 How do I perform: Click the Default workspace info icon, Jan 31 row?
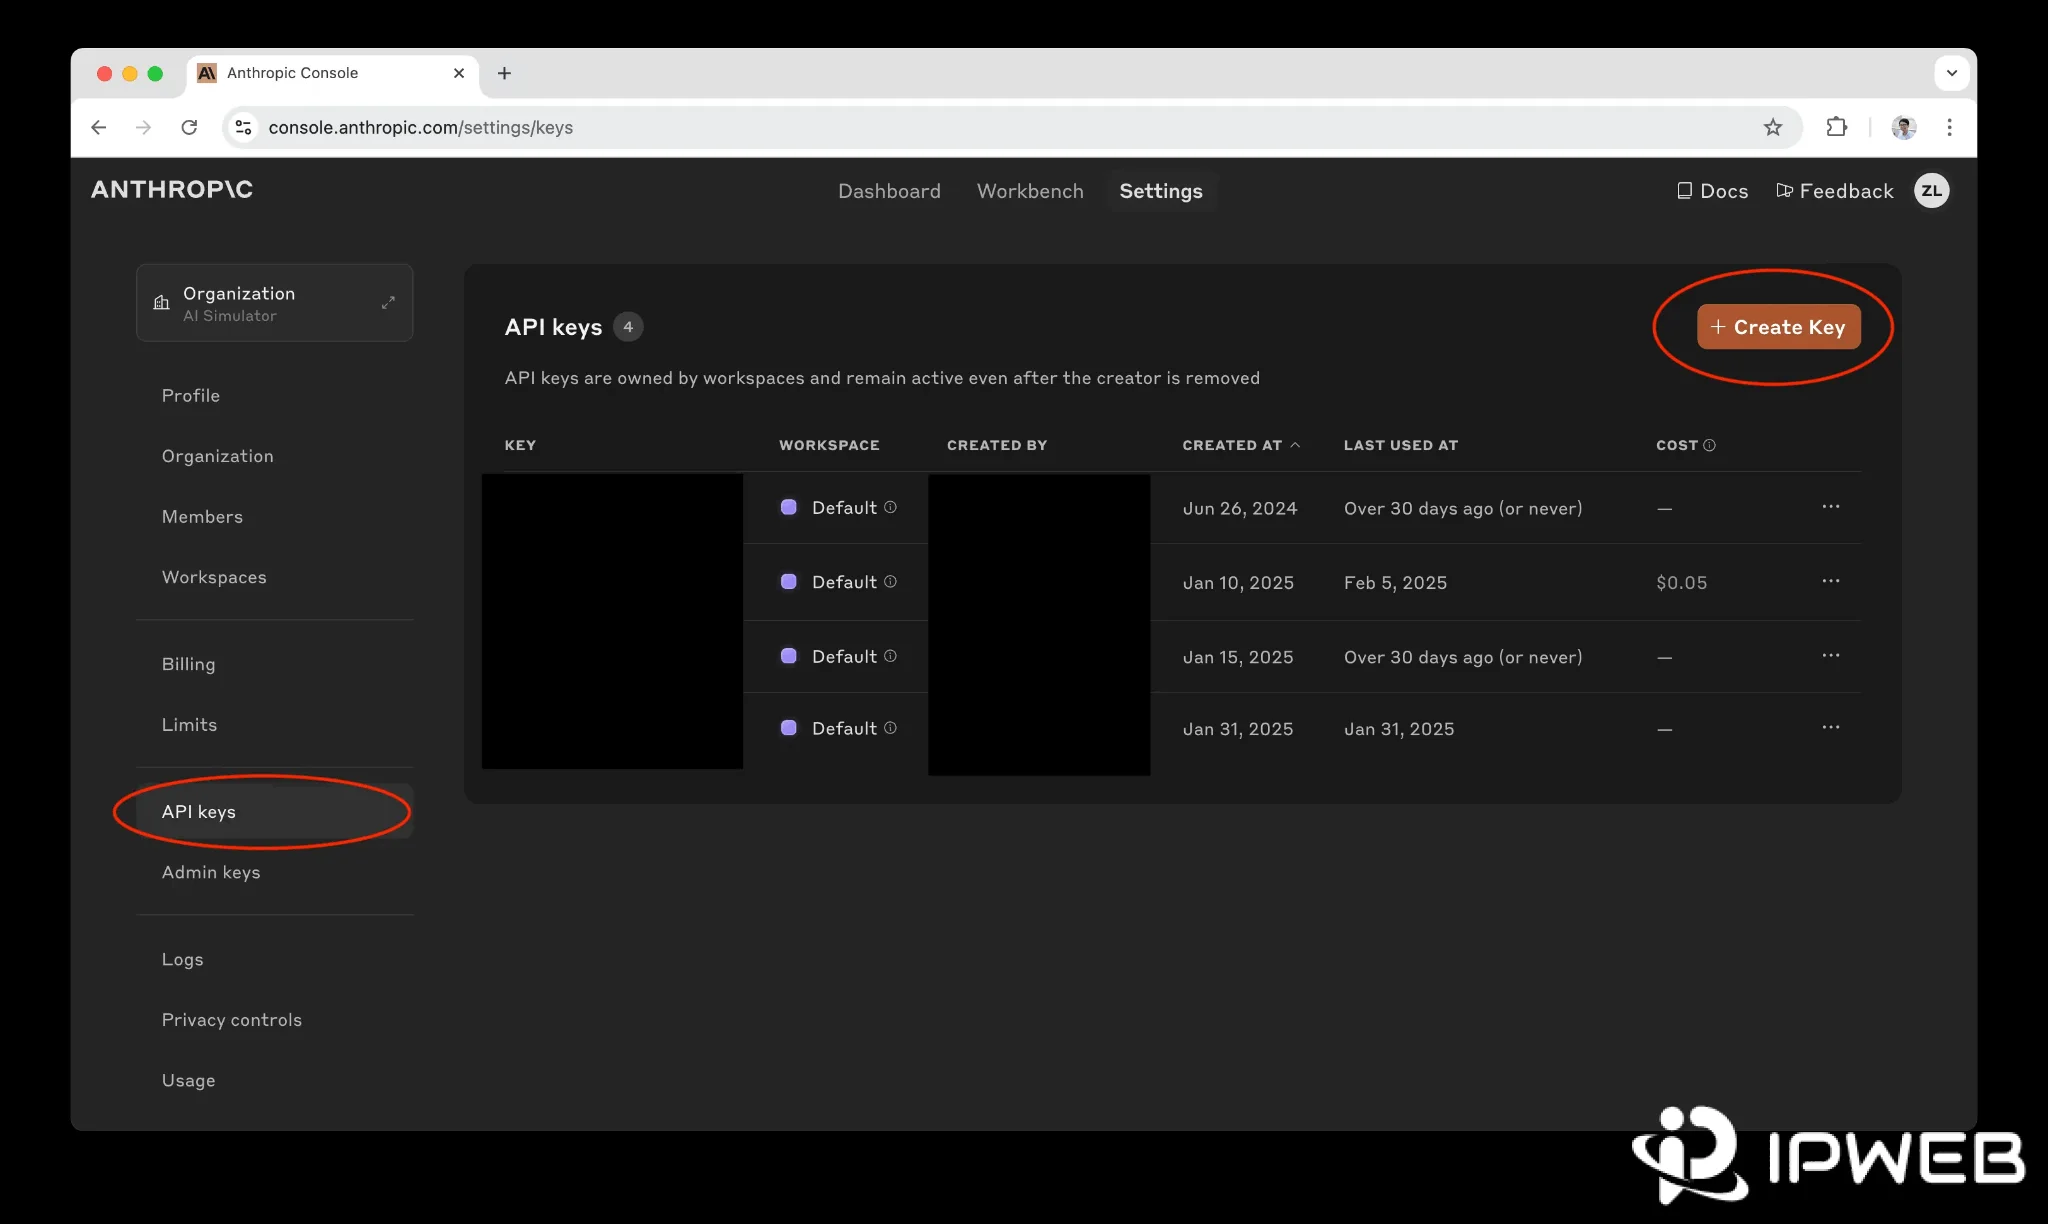click(x=890, y=728)
